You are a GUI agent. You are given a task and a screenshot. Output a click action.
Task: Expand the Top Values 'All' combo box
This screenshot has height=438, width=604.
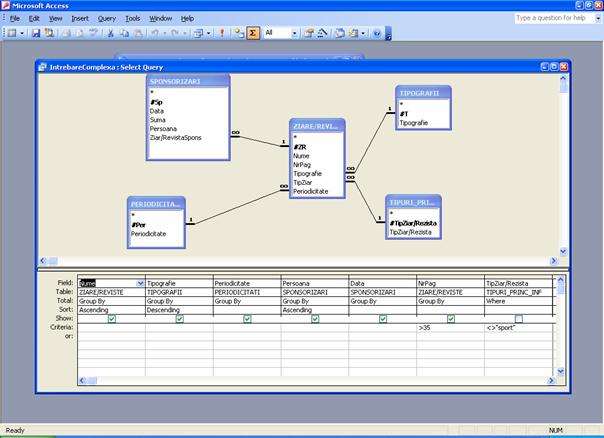coord(295,33)
